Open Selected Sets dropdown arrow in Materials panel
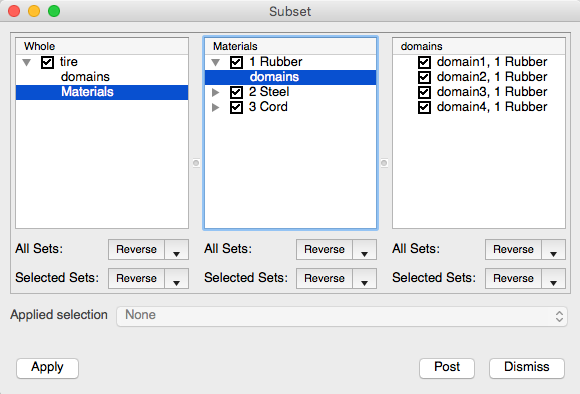The image size is (580, 394). [x=364, y=279]
